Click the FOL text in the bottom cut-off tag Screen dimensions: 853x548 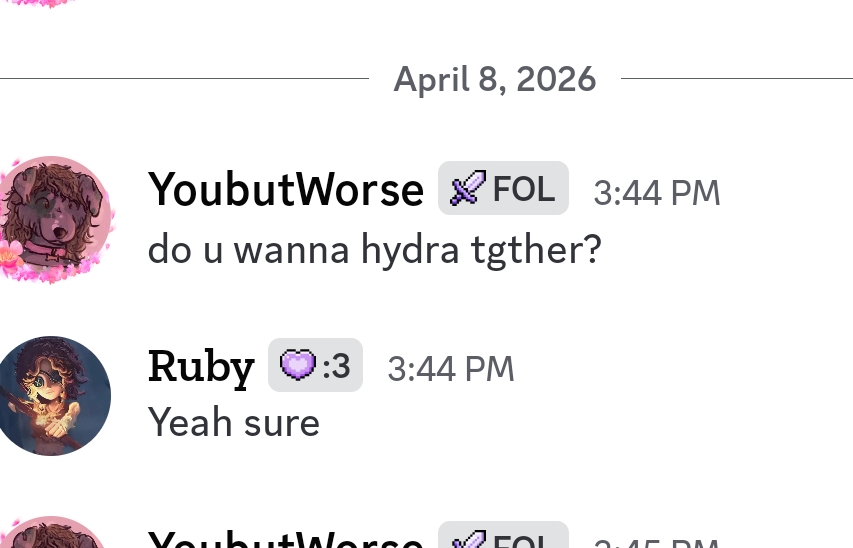coord(524,542)
